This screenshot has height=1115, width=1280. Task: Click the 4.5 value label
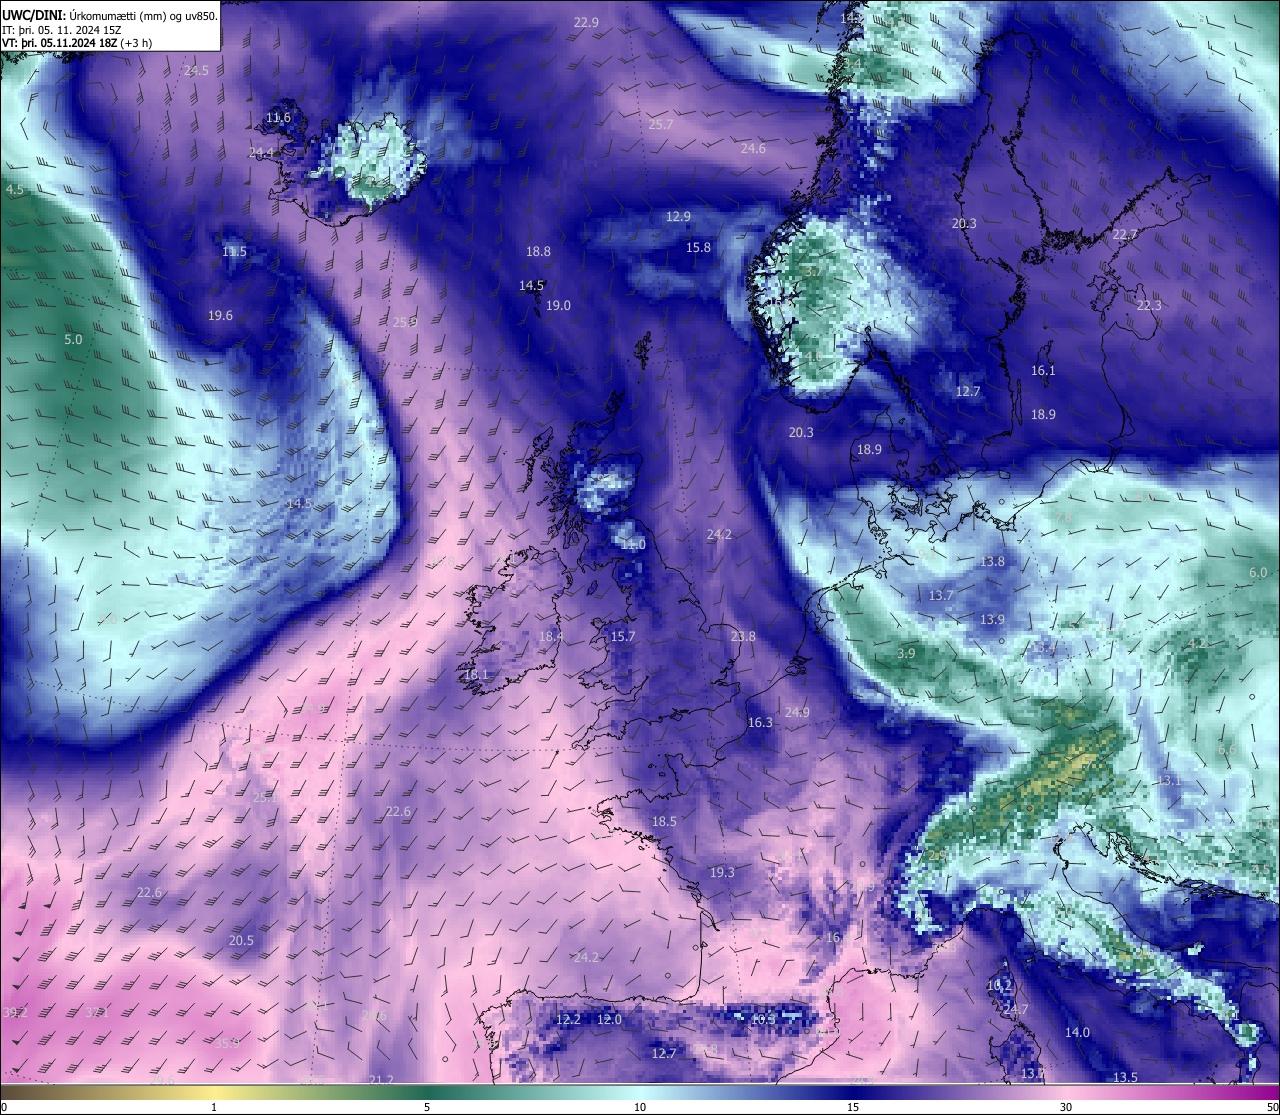(15, 190)
